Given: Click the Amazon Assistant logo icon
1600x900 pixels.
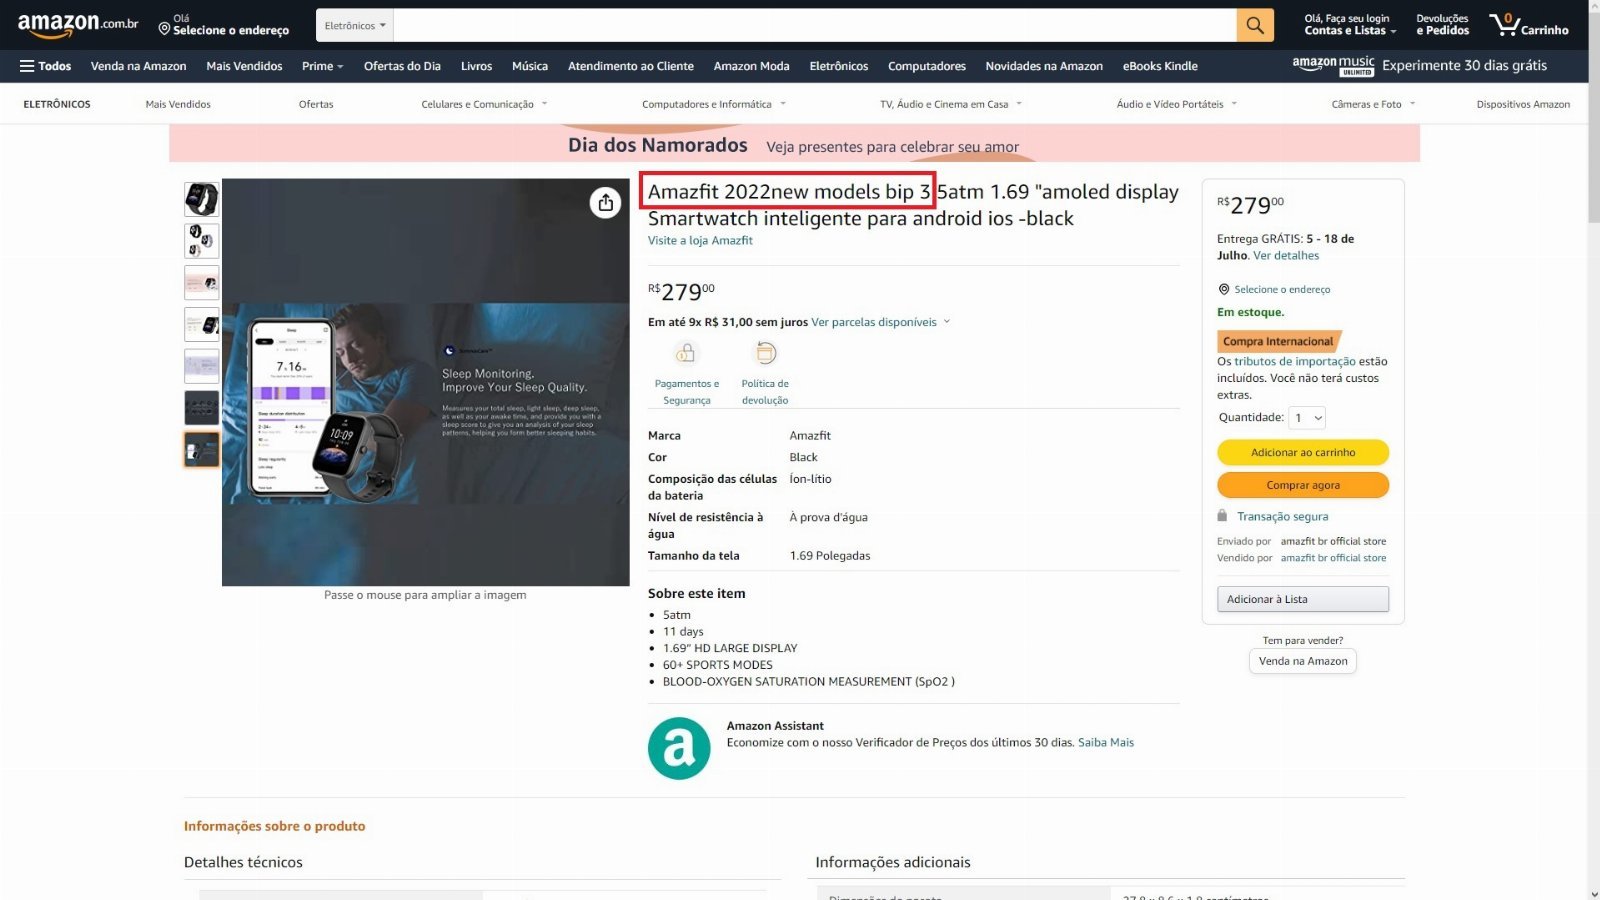Looking at the screenshot, I should pyautogui.click(x=679, y=748).
